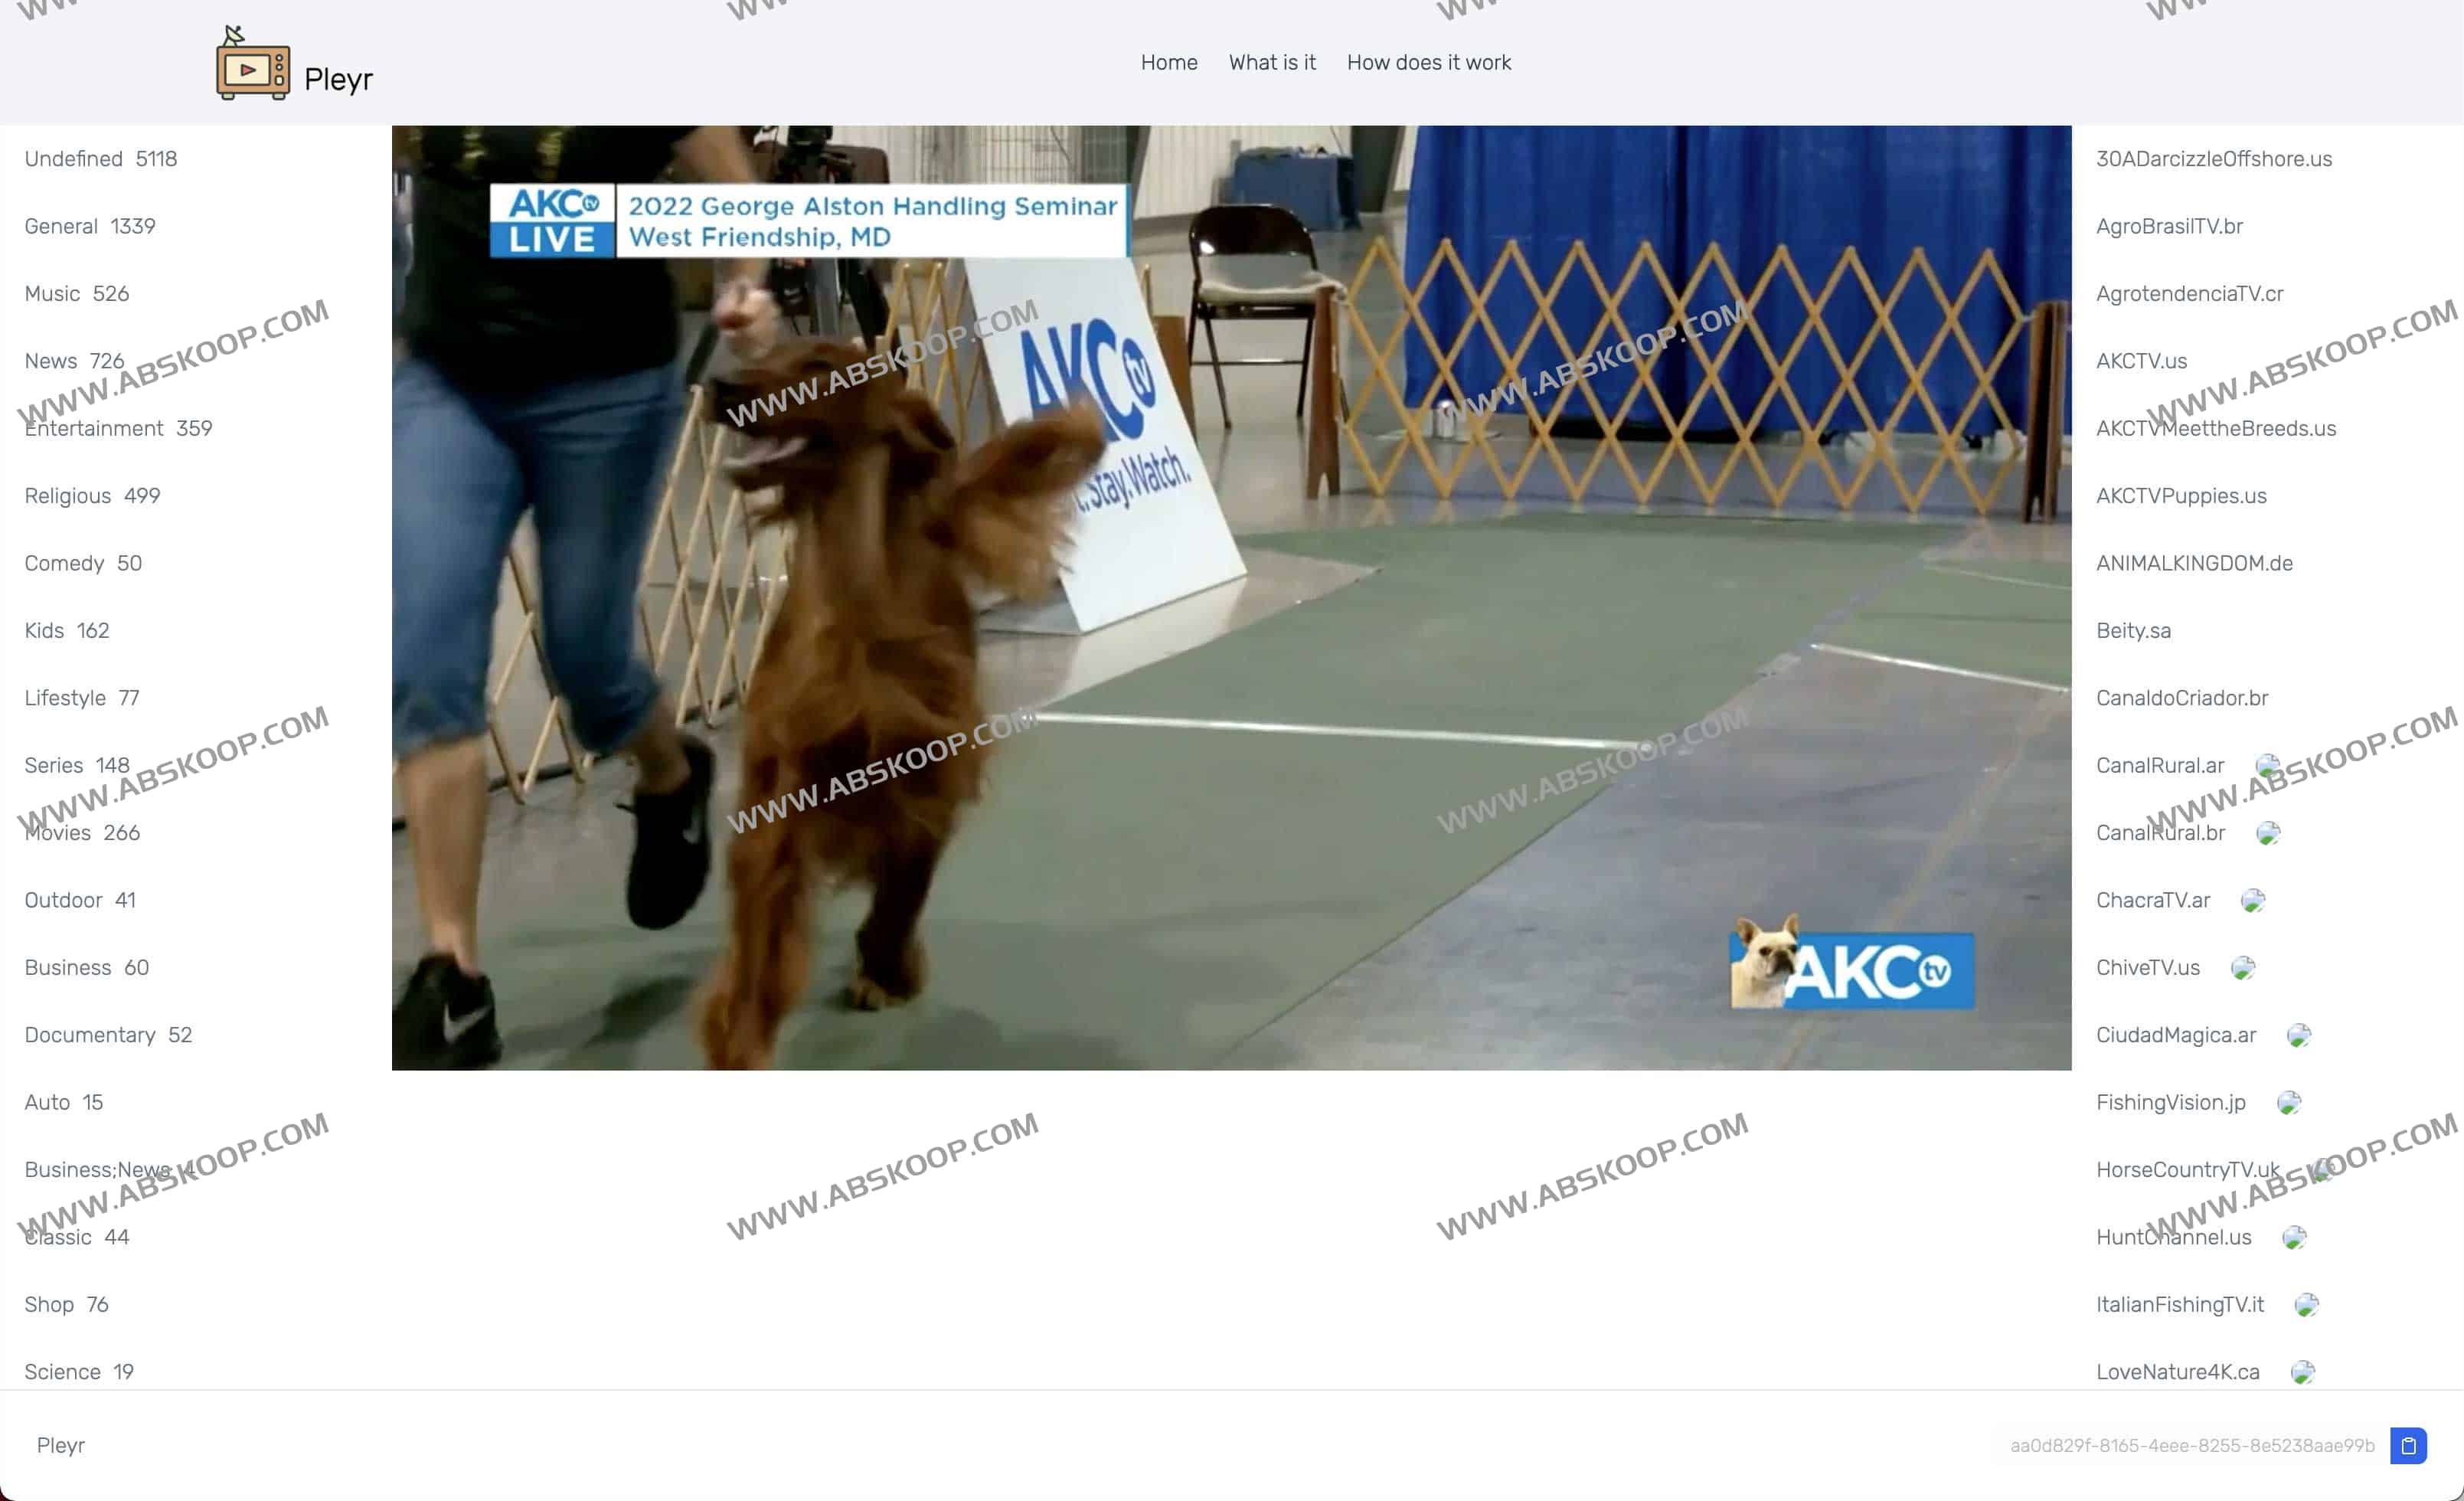Expand the Entertainment 359 category
The image size is (2464, 1501).
(118, 427)
